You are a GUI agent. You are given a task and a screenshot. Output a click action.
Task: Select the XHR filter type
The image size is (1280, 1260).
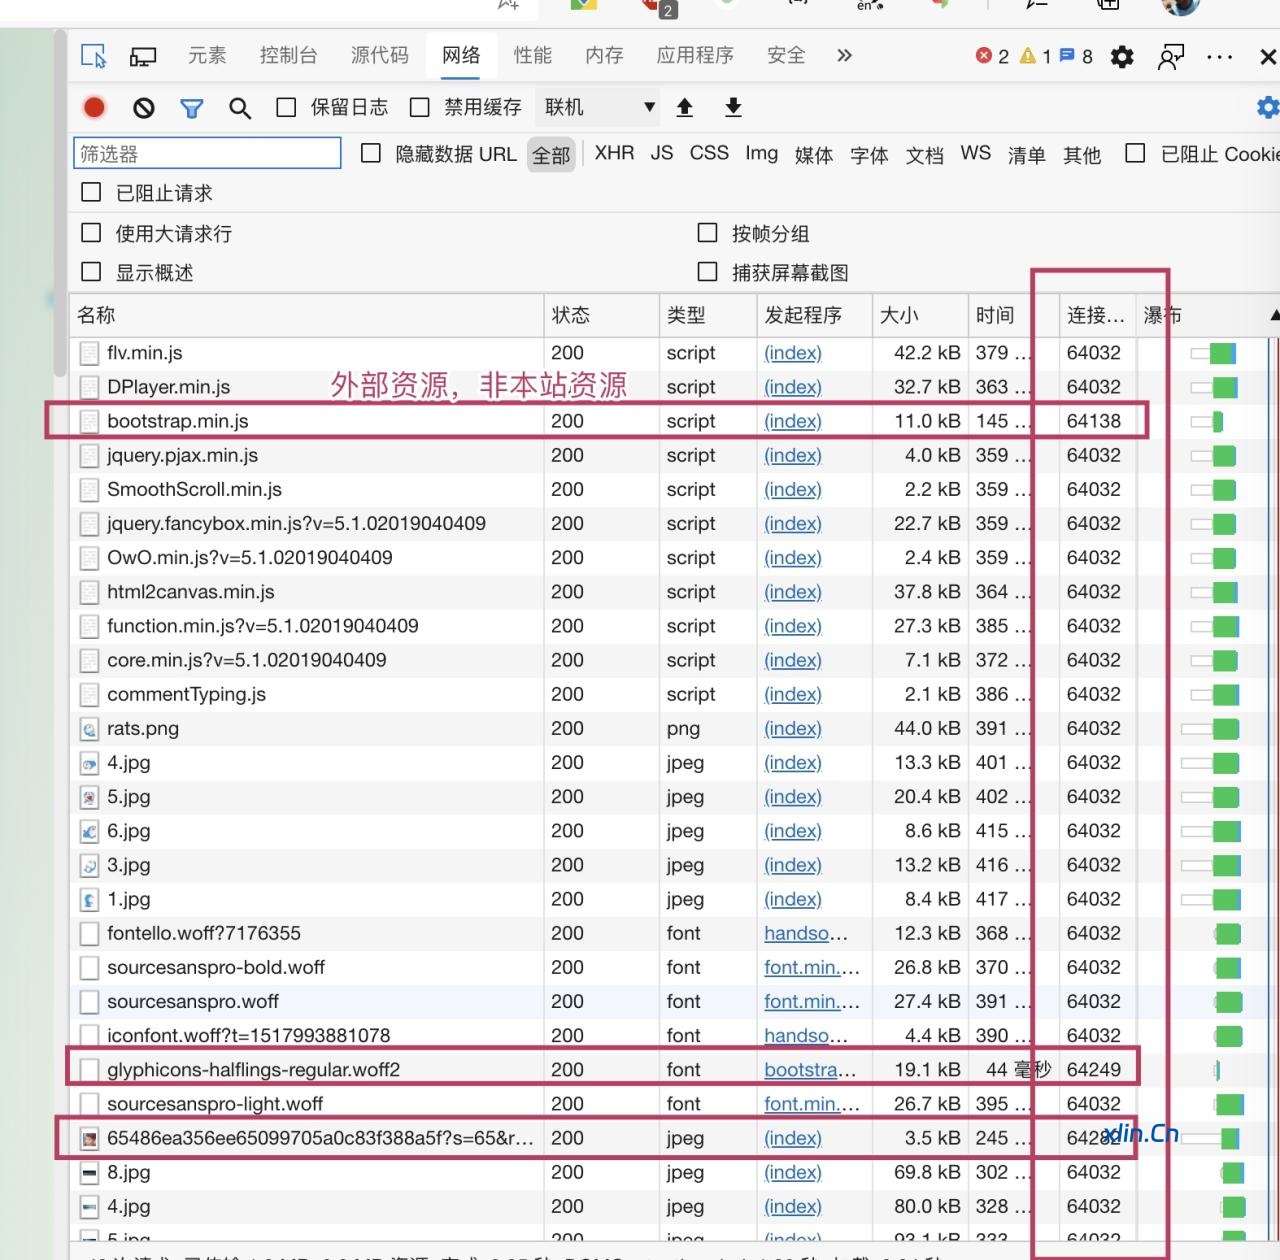(614, 153)
